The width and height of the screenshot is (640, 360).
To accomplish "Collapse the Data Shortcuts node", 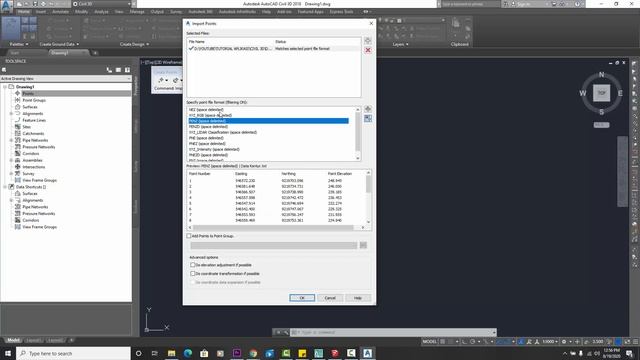I will 5,187.
